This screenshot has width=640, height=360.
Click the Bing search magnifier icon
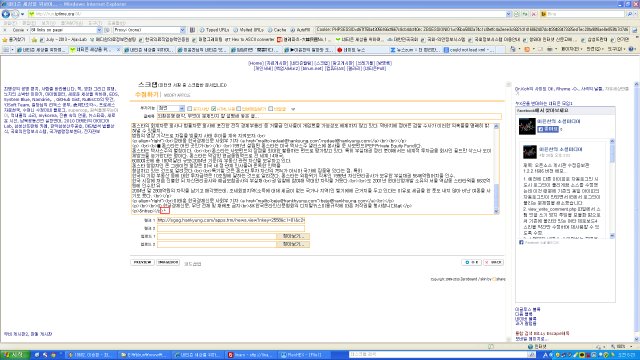coord(630,14)
